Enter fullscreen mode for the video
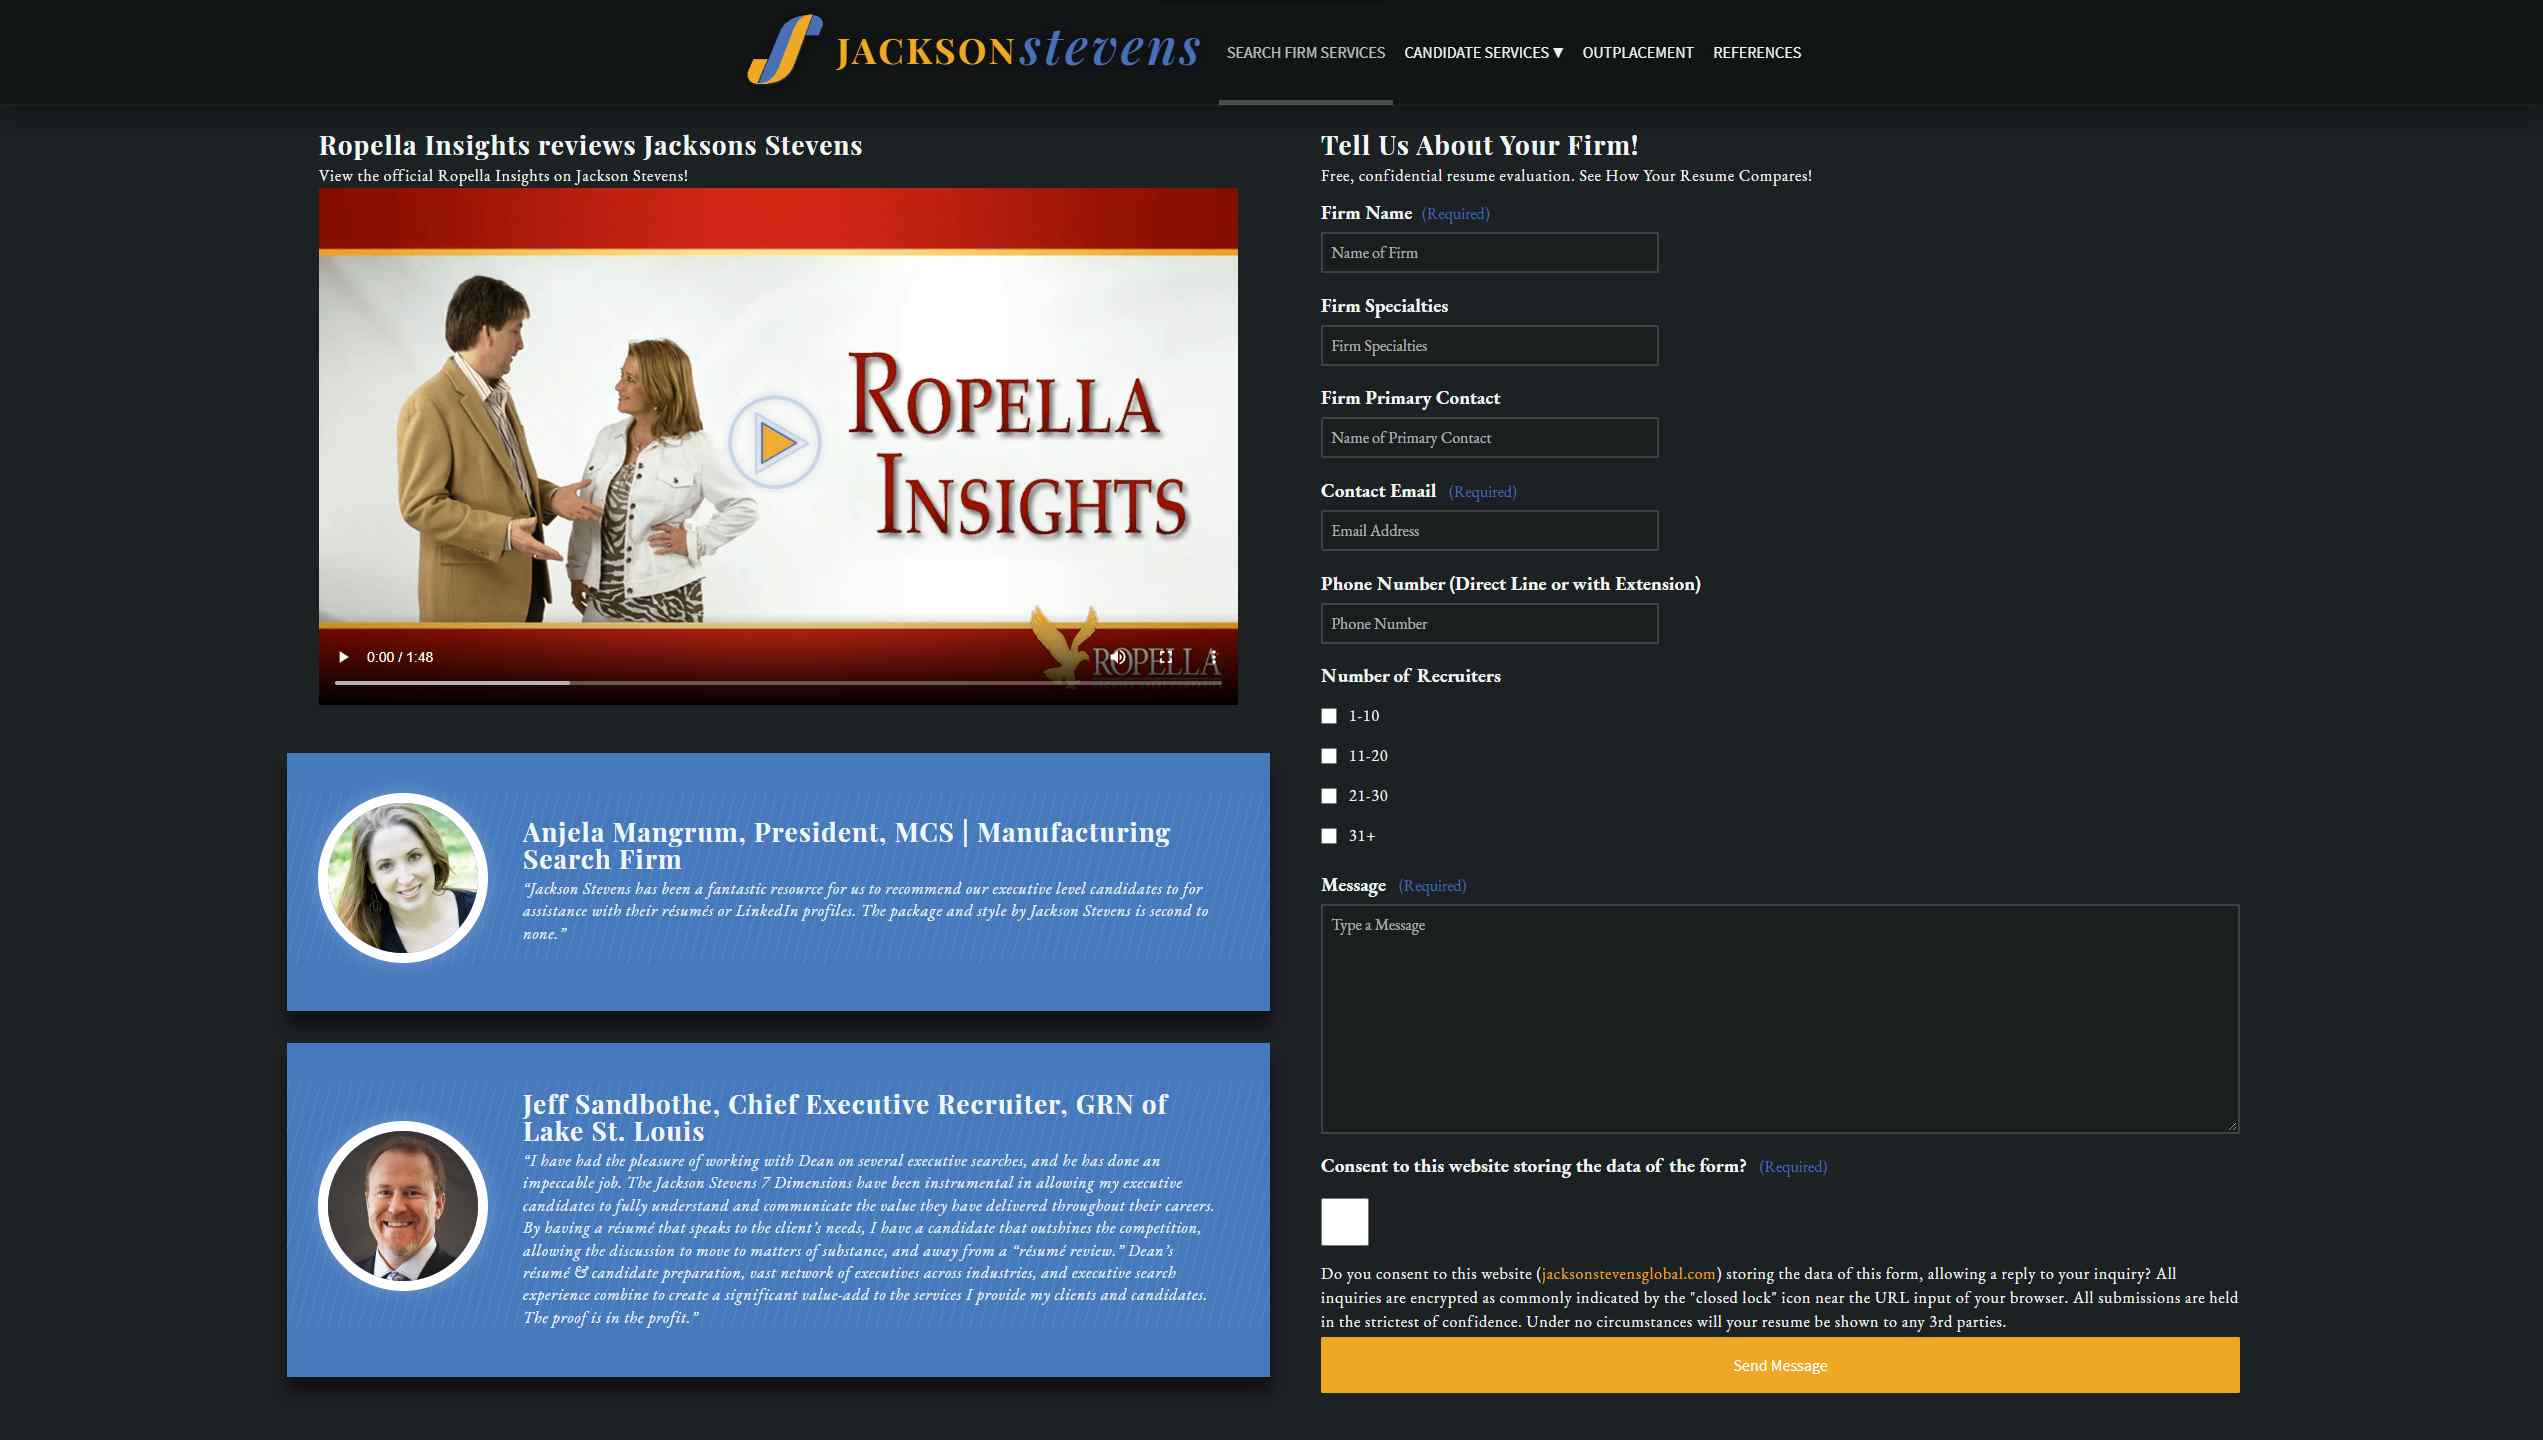This screenshot has height=1440, width=2543. pos(1165,657)
